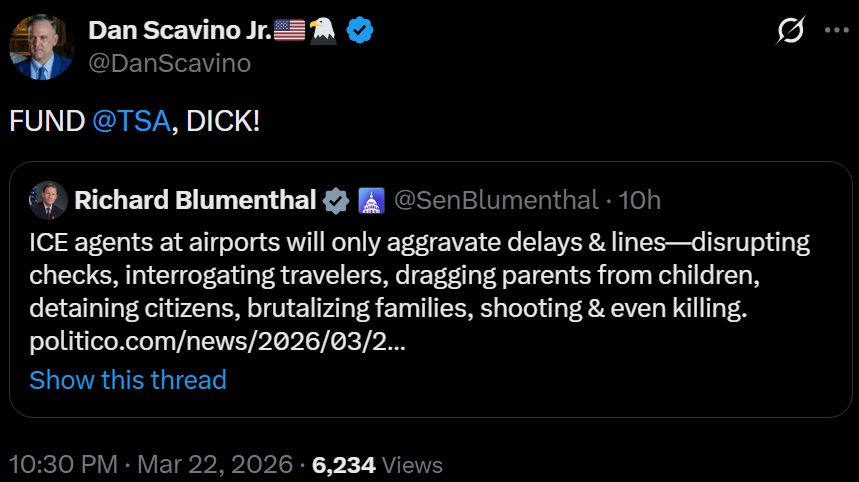Screen dimensions: 859x482
Task: Click the Grok slashed-circle icon
Action: pos(790,32)
